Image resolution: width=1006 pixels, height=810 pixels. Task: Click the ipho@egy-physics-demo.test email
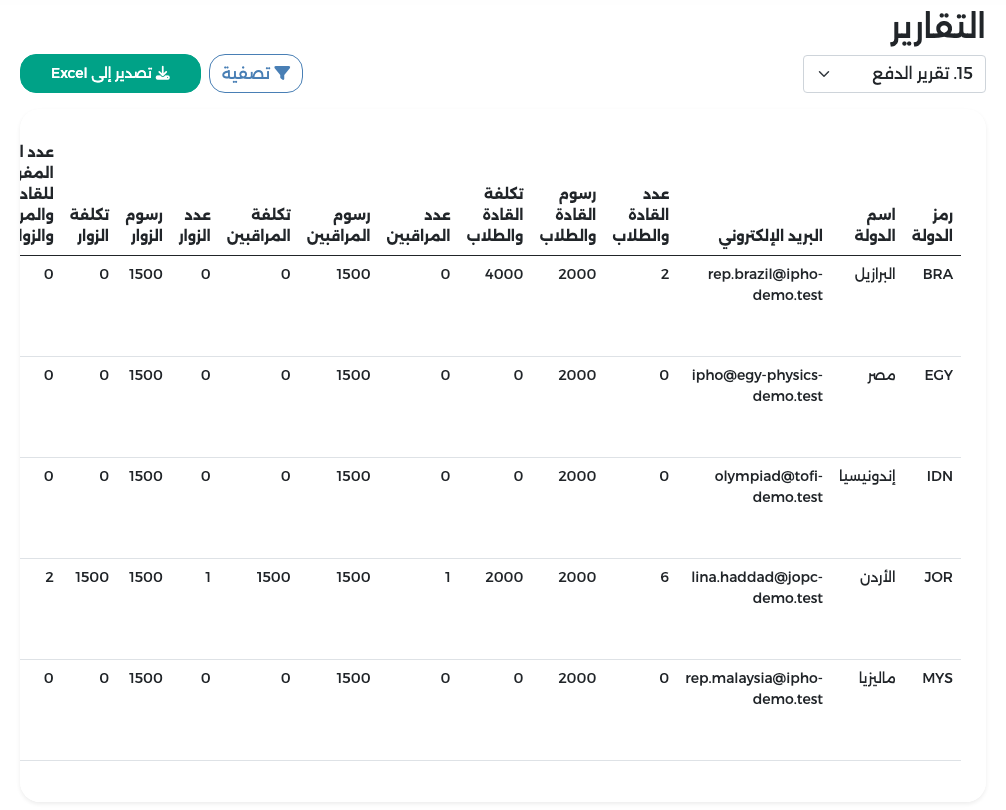(x=757, y=385)
